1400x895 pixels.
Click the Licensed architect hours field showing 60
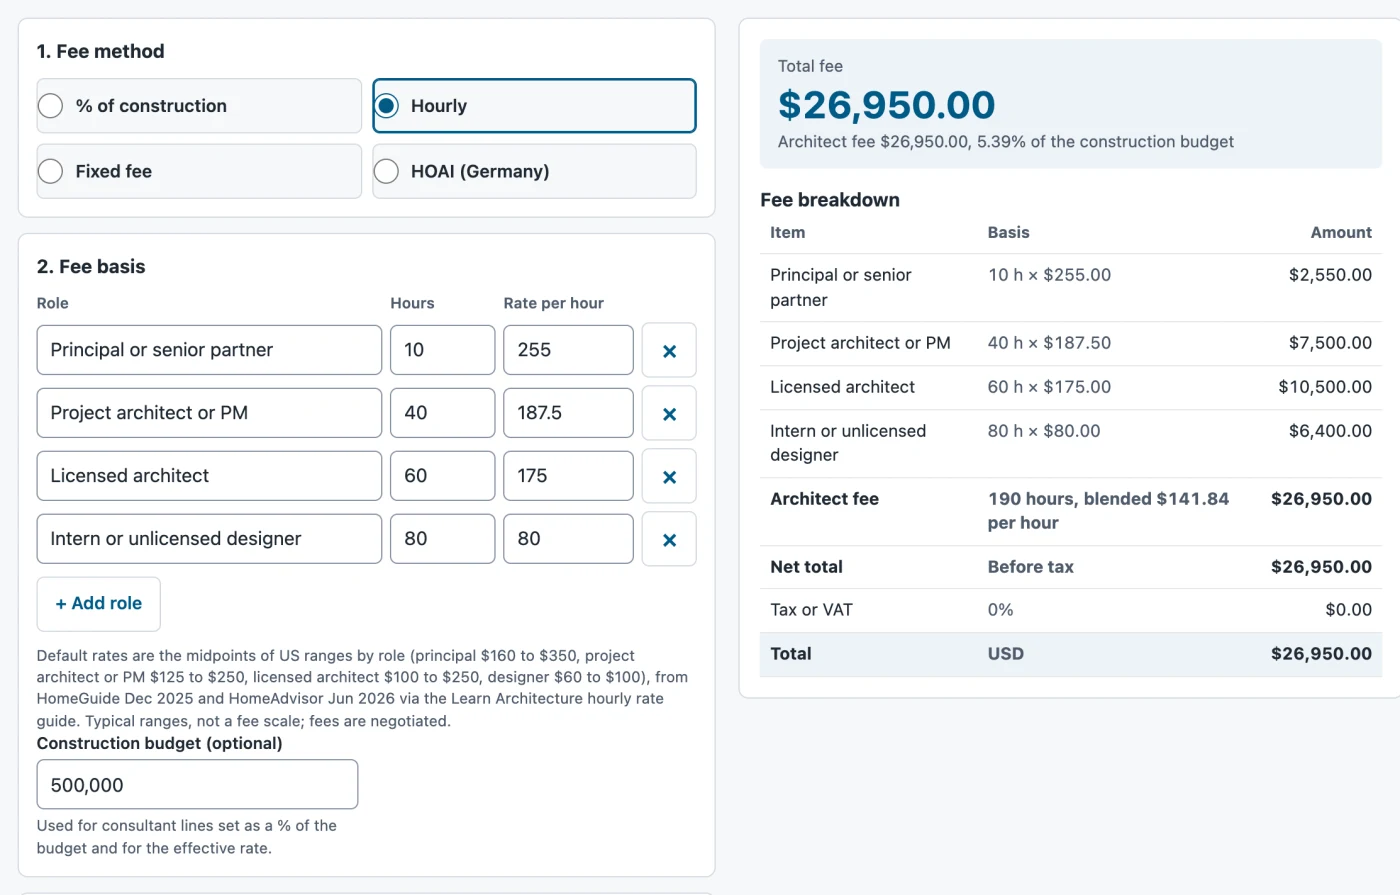tap(442, 476)
